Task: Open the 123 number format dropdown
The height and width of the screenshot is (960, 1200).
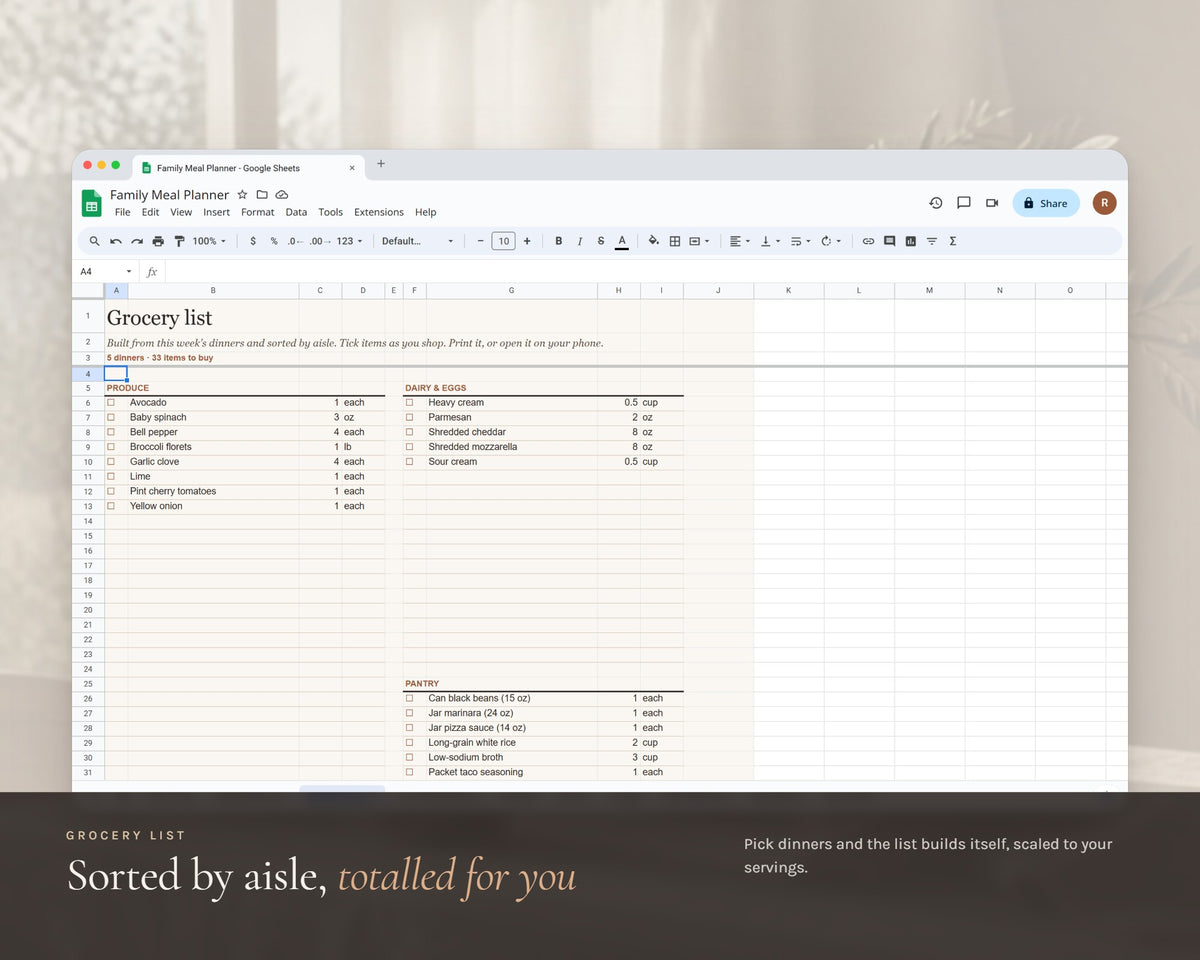Action: 349,241
